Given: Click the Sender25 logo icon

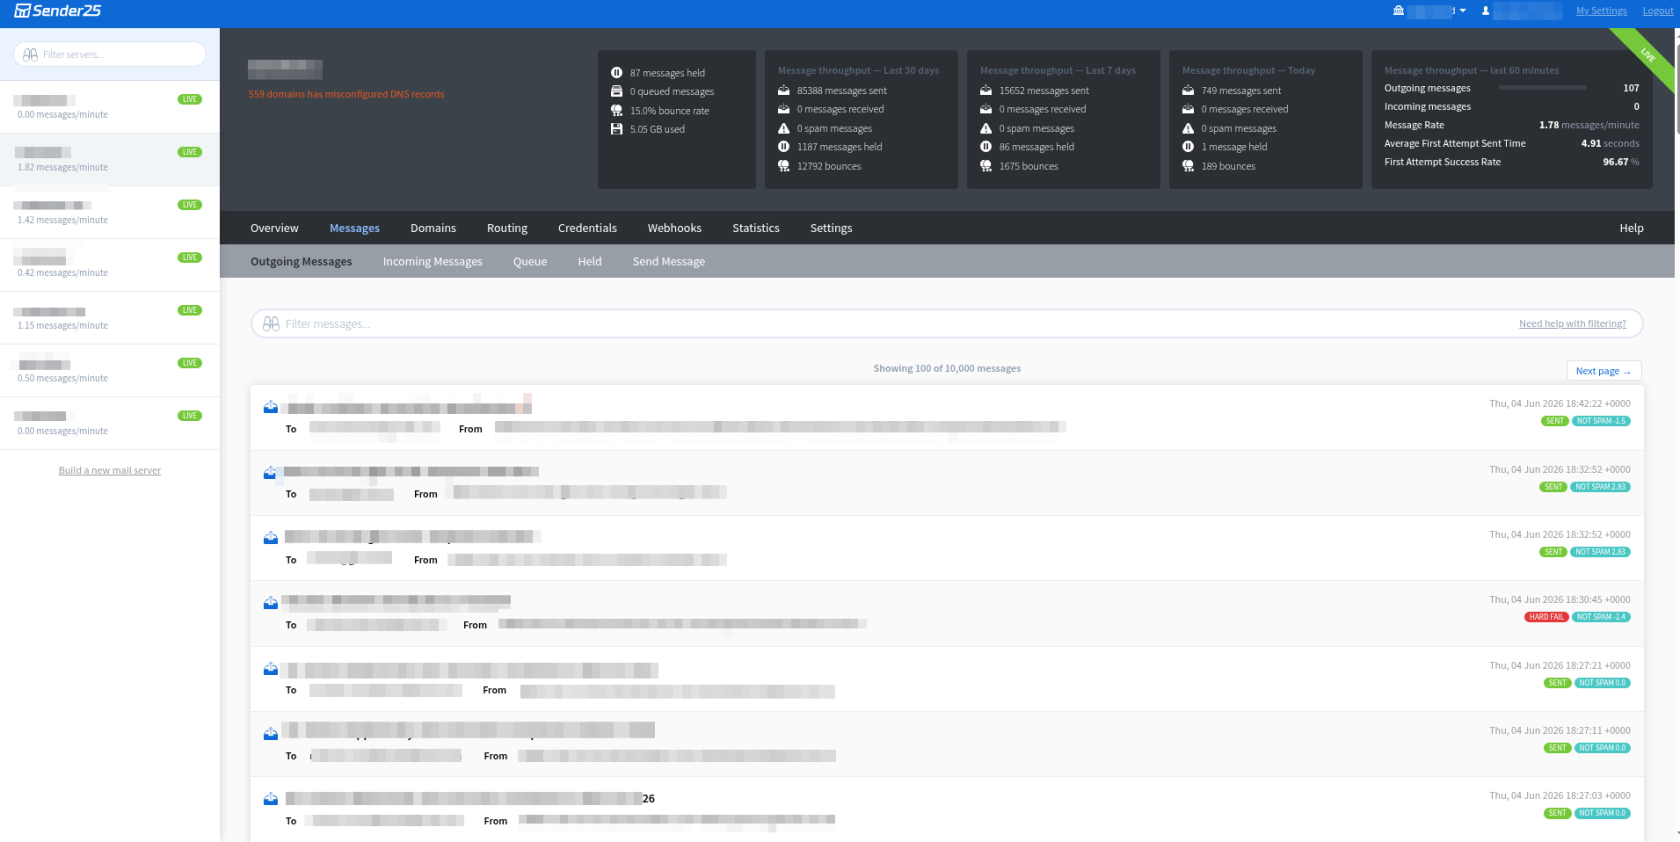Looking at the screenshot, I should [x=22, y=11].
